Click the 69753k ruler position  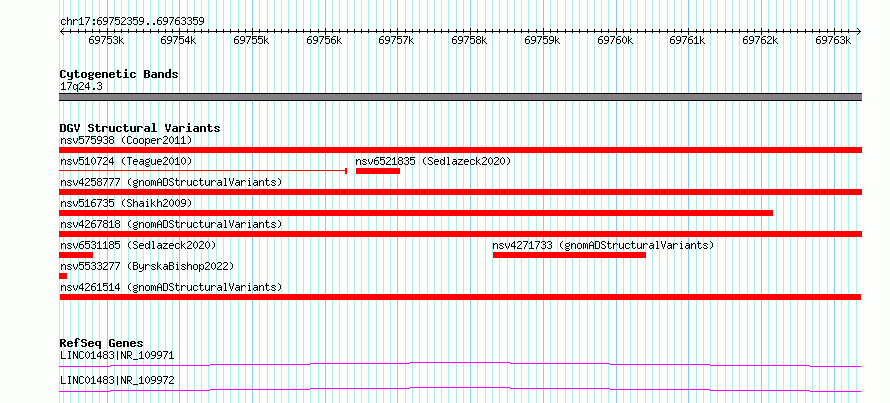(x=106, y=40)
